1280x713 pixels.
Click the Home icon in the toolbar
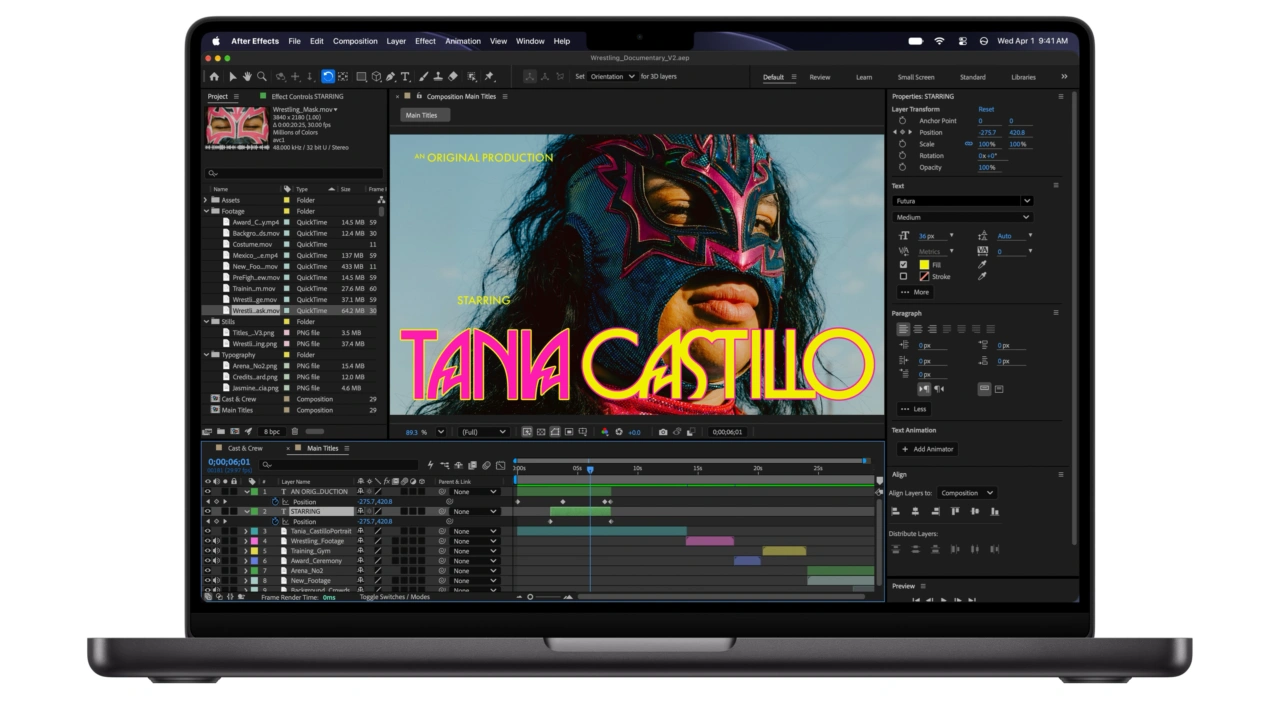coord(214,77)
